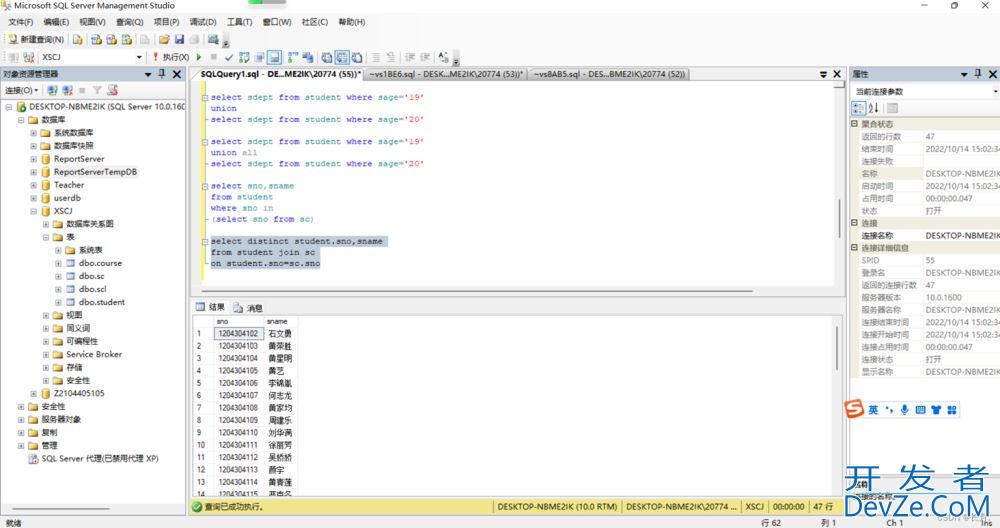Switch to the Messages (消息) tab
The image size is (1000, 528).
tap(249, 307)
